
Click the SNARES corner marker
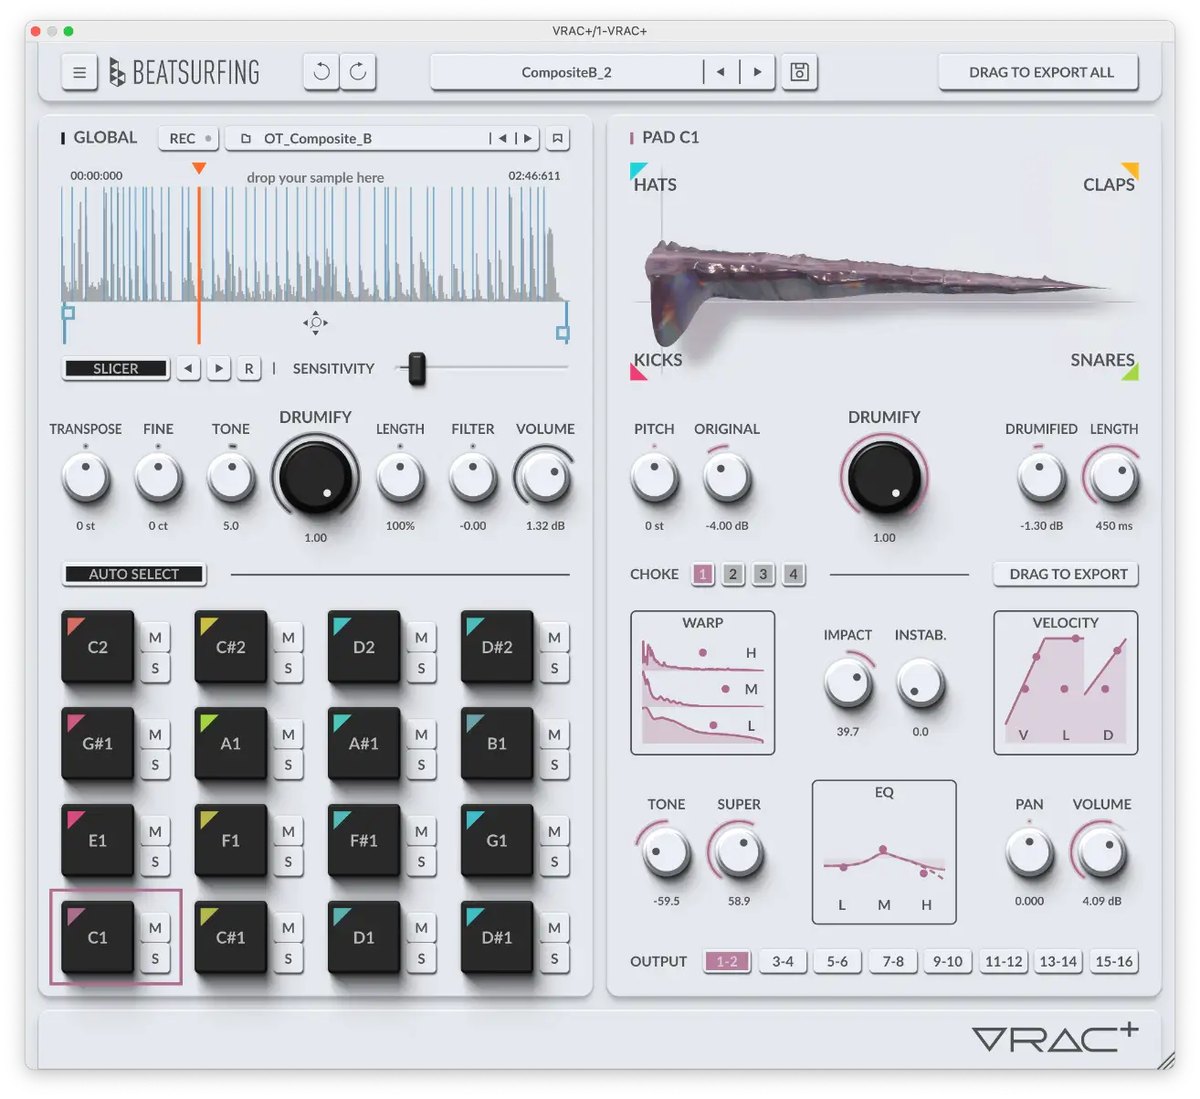point(1130,372)
